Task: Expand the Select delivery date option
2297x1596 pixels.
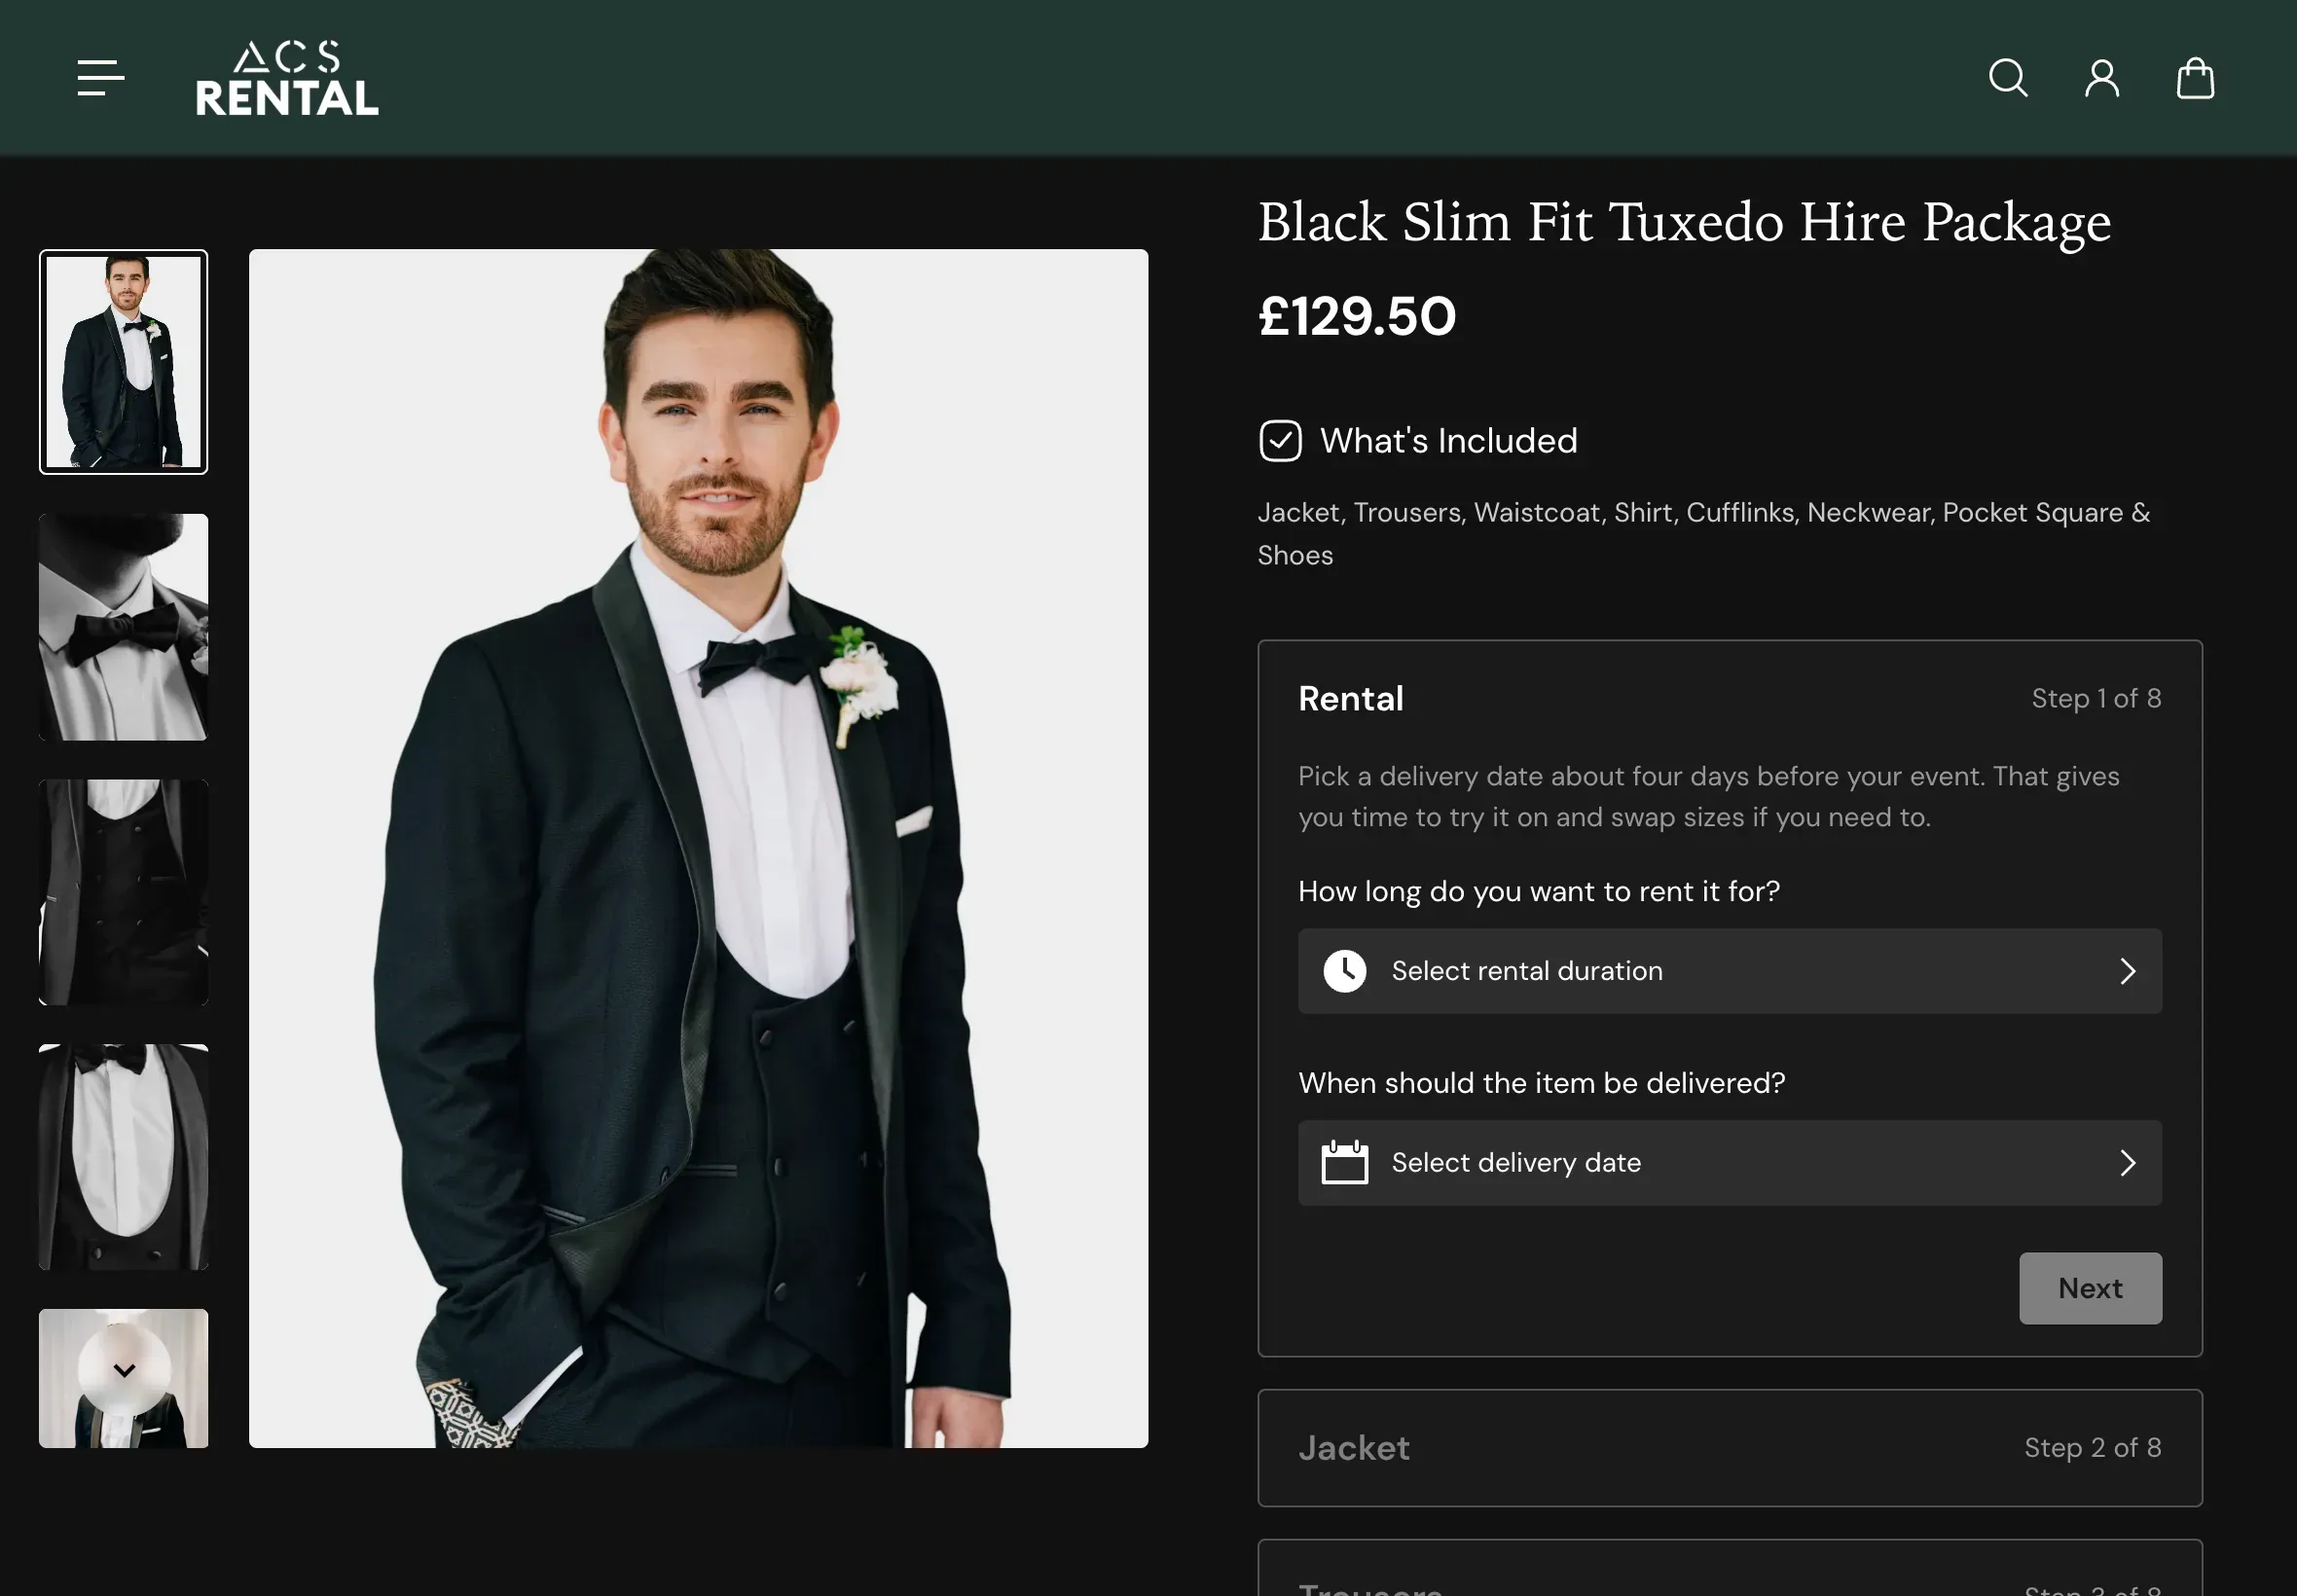Action: [1729, 1162]
